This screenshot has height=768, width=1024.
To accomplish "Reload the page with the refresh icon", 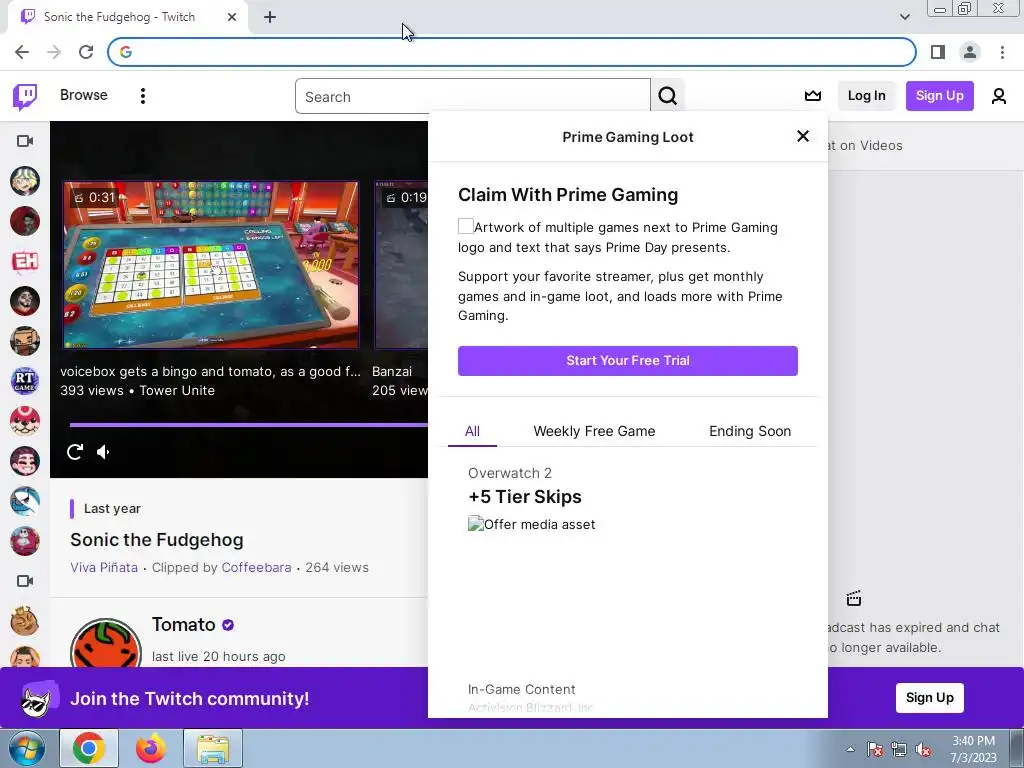I will tap(86, 52).
